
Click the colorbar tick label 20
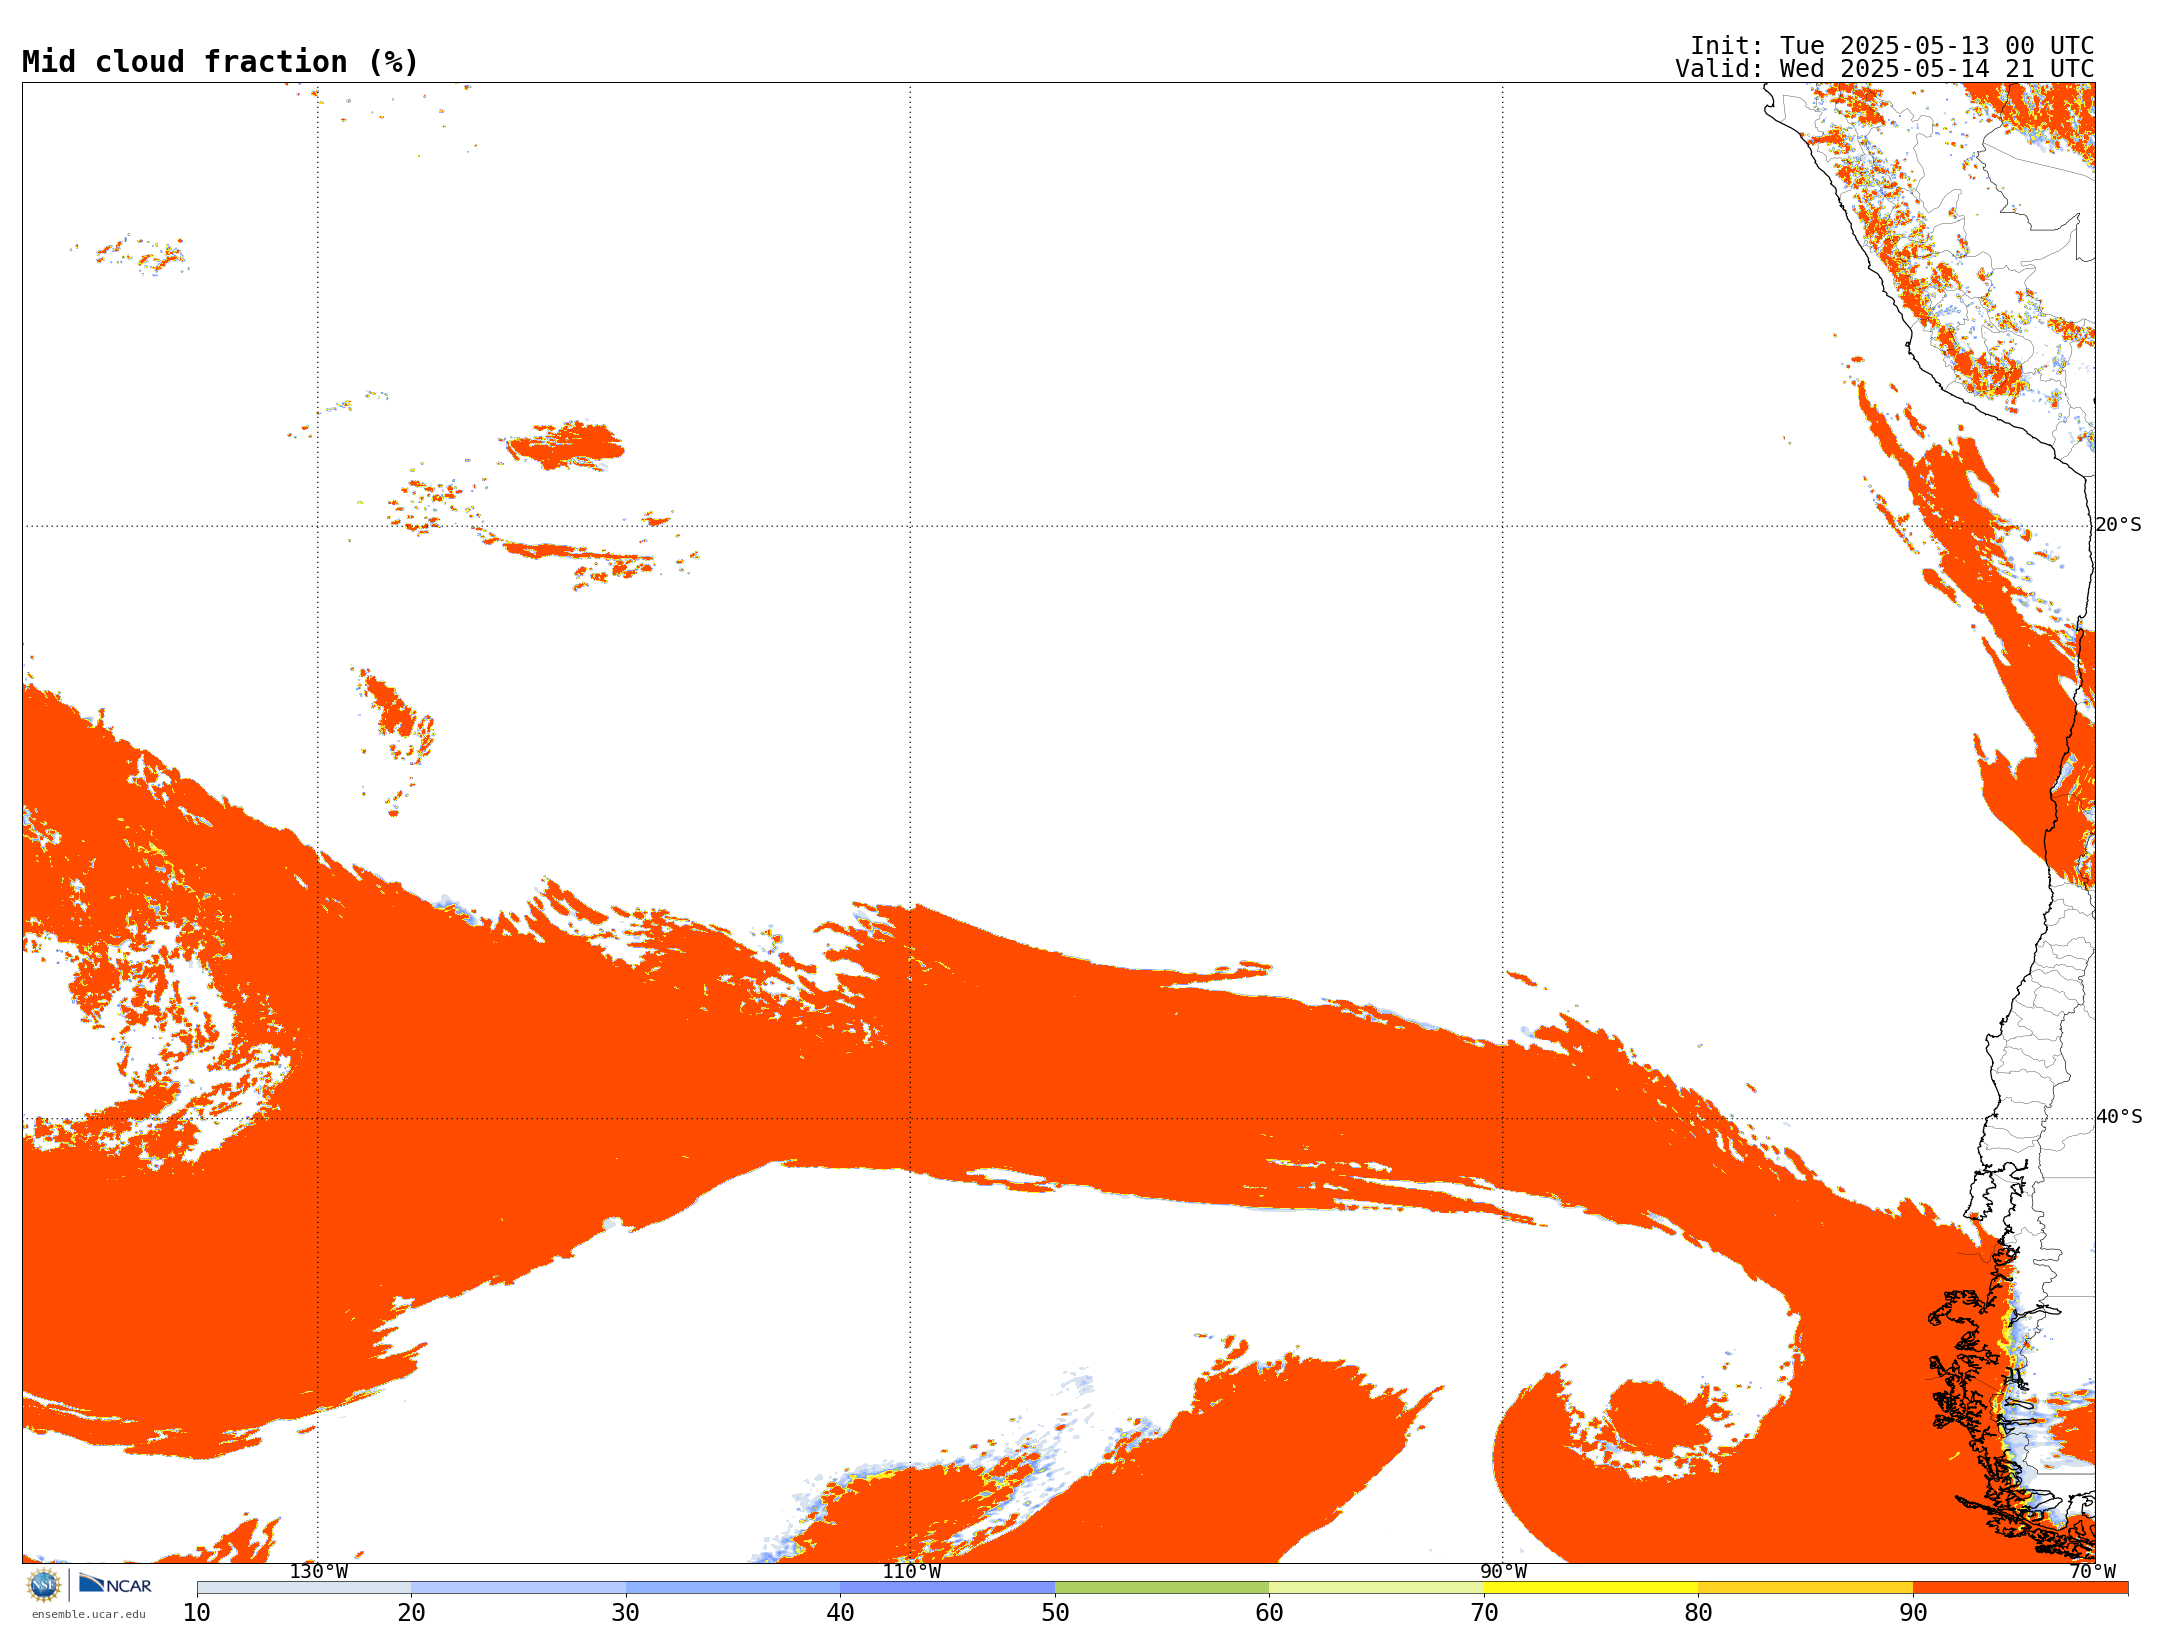coord(411,1613)
